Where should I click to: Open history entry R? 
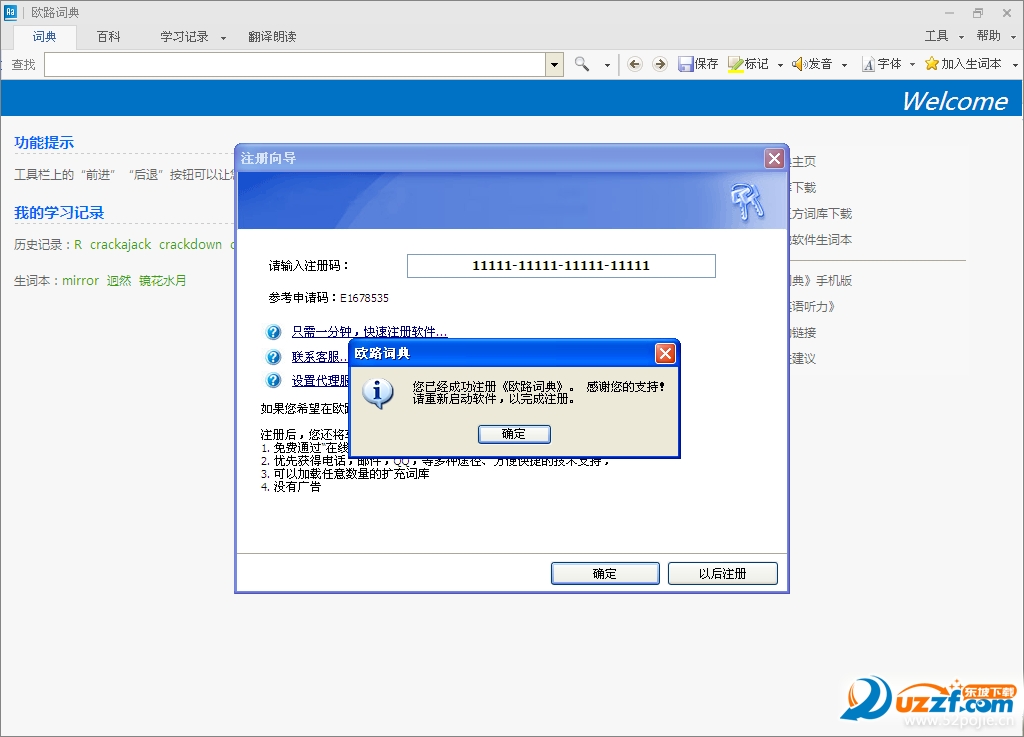pyautogui.click(x=78, y=245)
